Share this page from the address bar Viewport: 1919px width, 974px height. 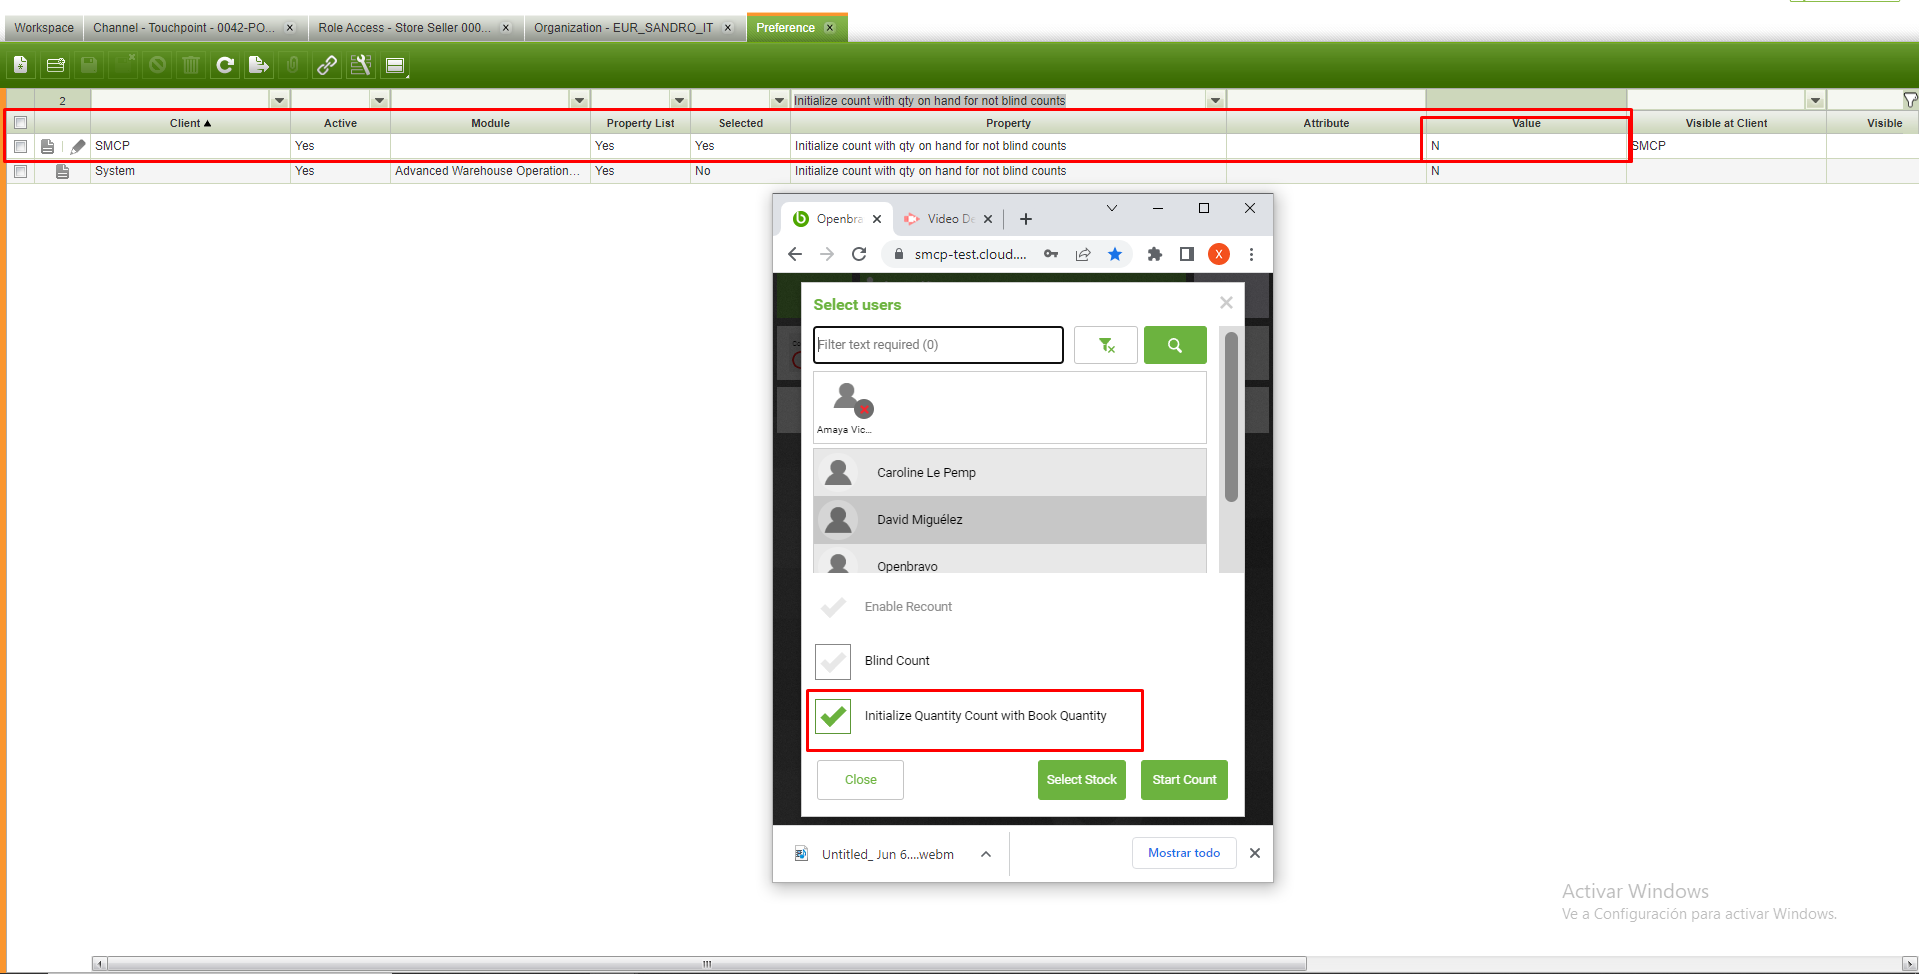(1083, 254)
